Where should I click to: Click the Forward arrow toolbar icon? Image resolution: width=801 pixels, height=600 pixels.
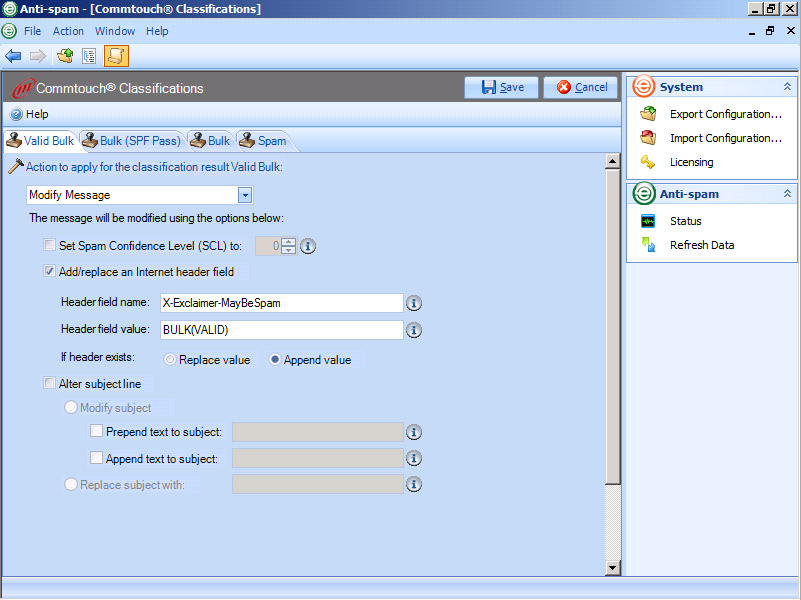[x=38, y=56]
